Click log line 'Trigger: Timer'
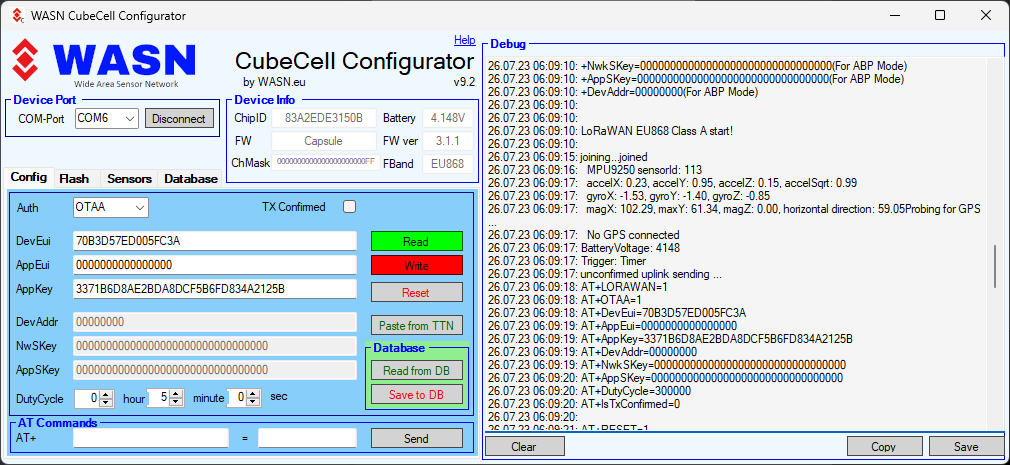 tap(613, 260)
